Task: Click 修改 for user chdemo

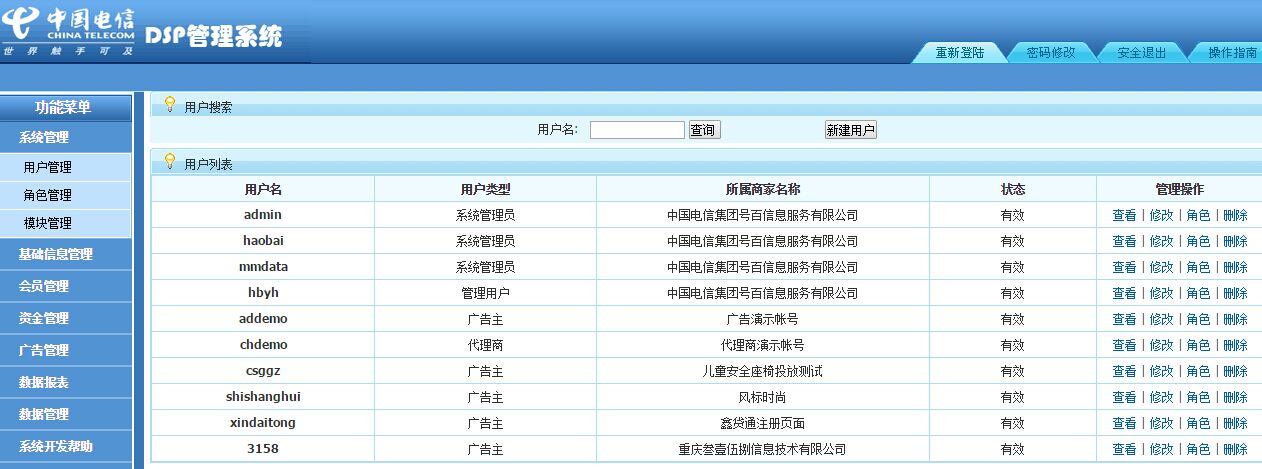Action: (1161, 345)
